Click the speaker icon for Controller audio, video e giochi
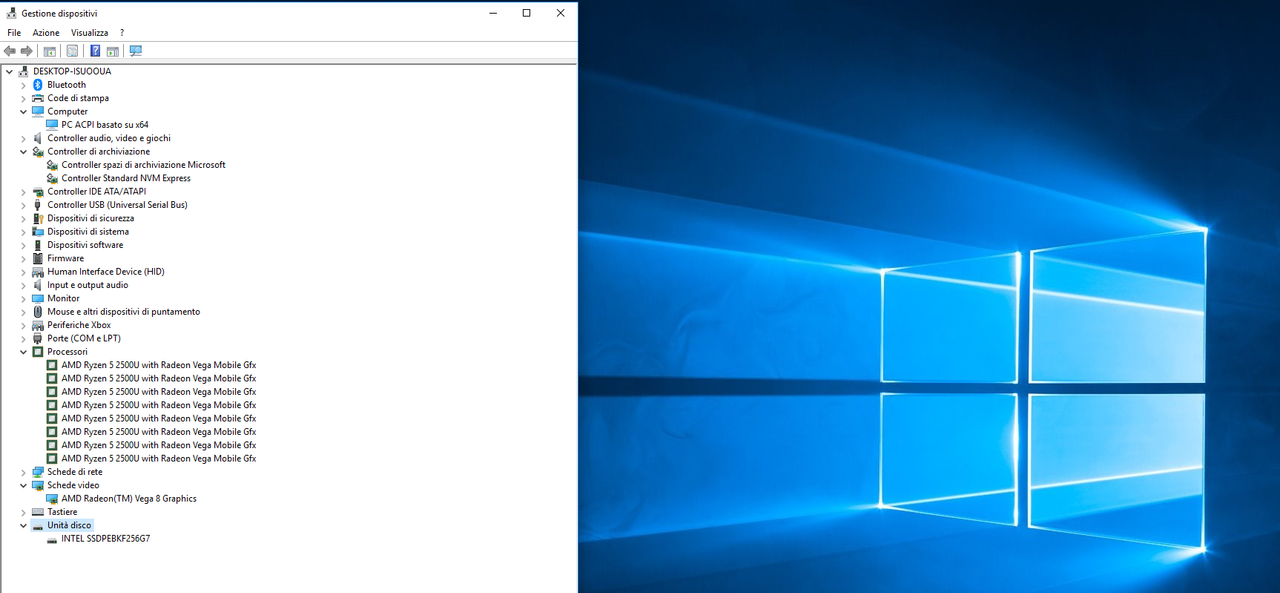 click(x=38, y=138)
